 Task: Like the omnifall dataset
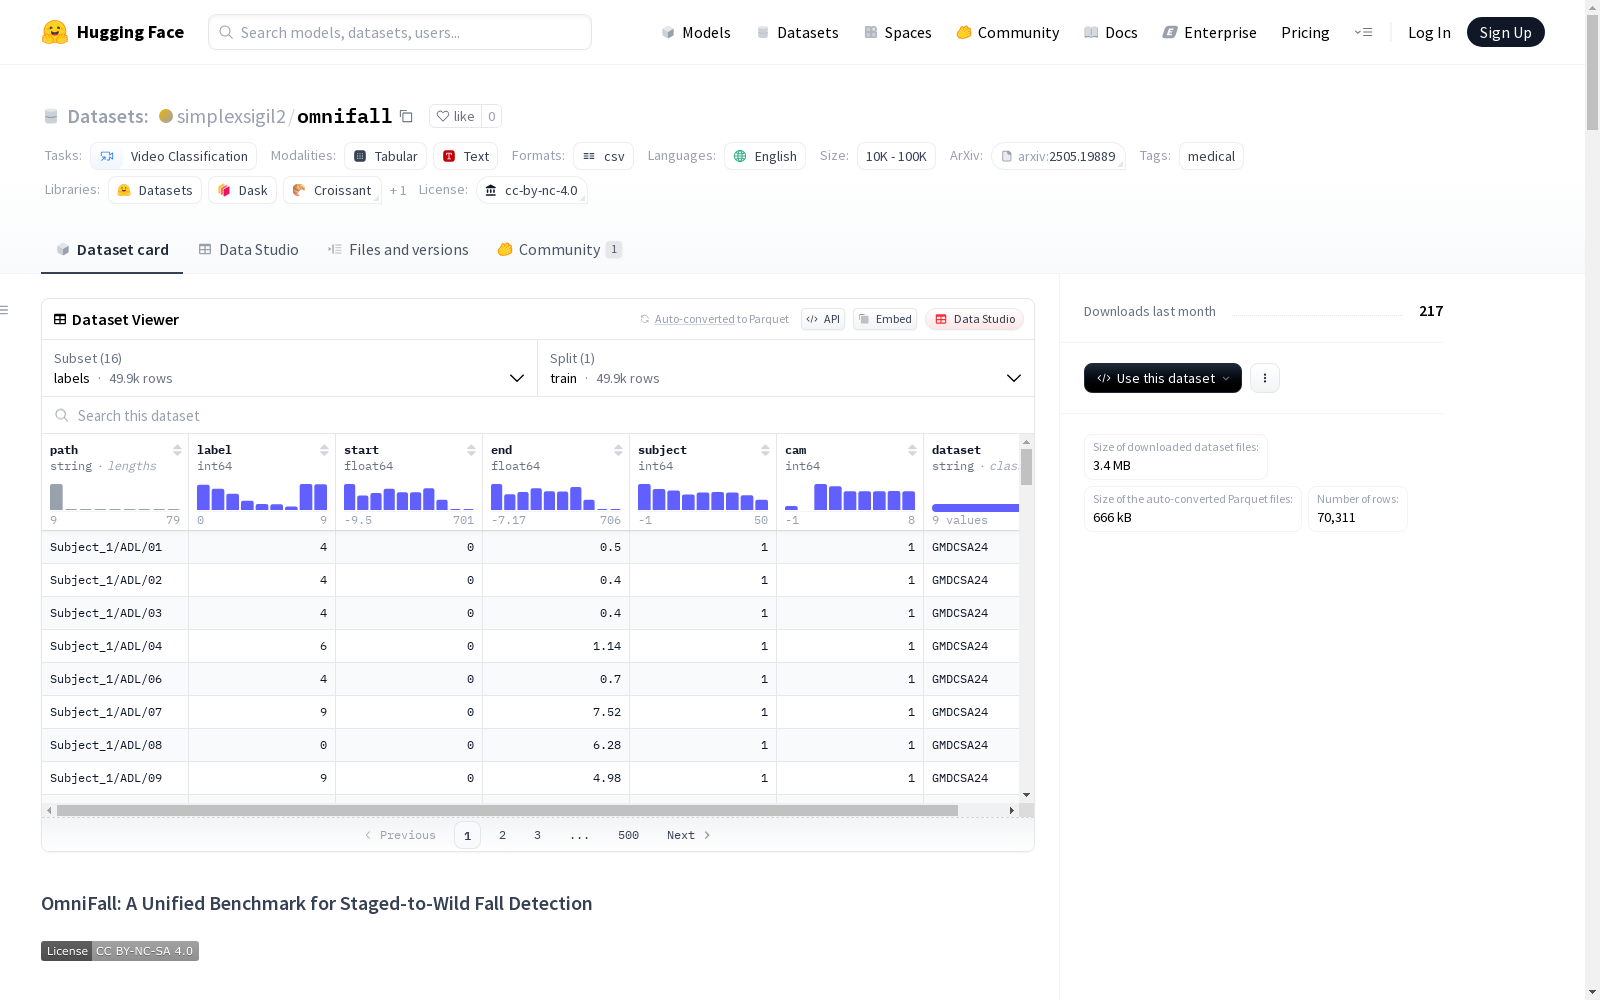pyautogui.click(x=455, y=116)
